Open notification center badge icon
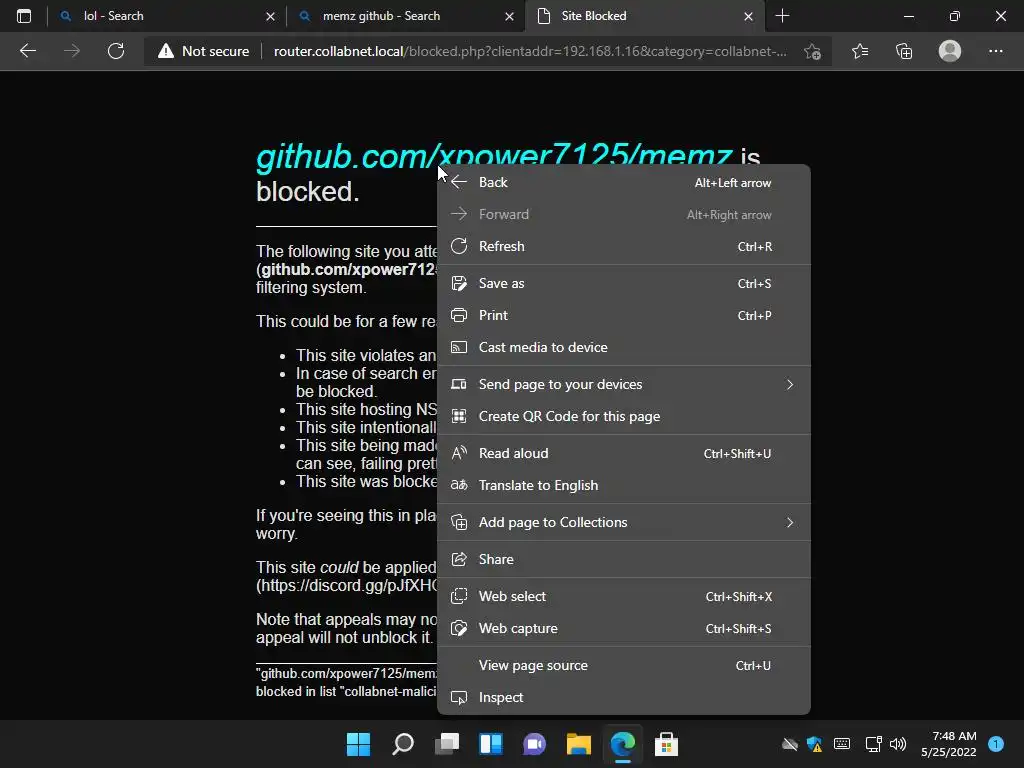The image size is (1024, 768). point(996,744)
